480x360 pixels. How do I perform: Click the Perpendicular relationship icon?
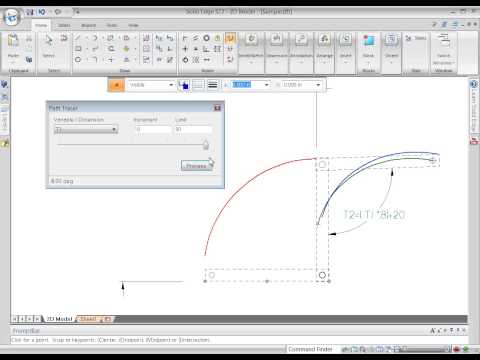click(206, 49)
